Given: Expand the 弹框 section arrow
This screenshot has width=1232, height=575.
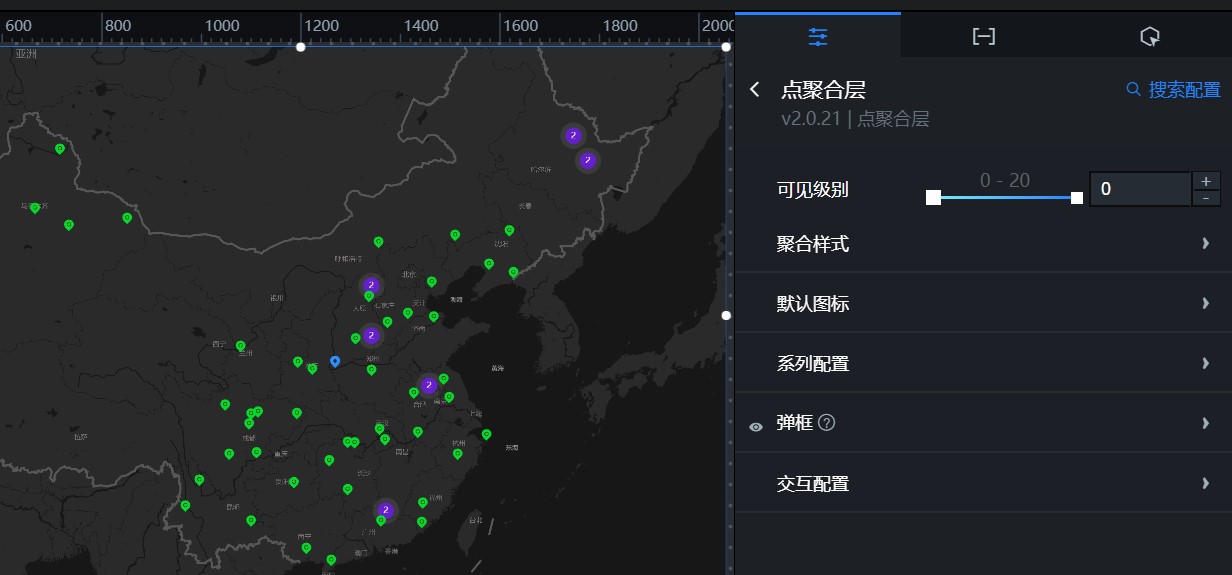Looking at the screenshot, I should 1206,423.
